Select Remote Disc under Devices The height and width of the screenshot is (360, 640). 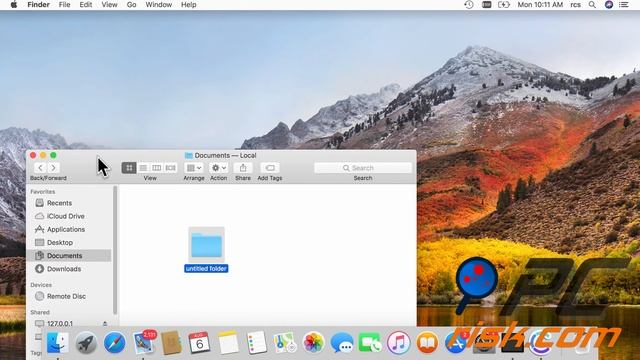click(x=69, y=296)
